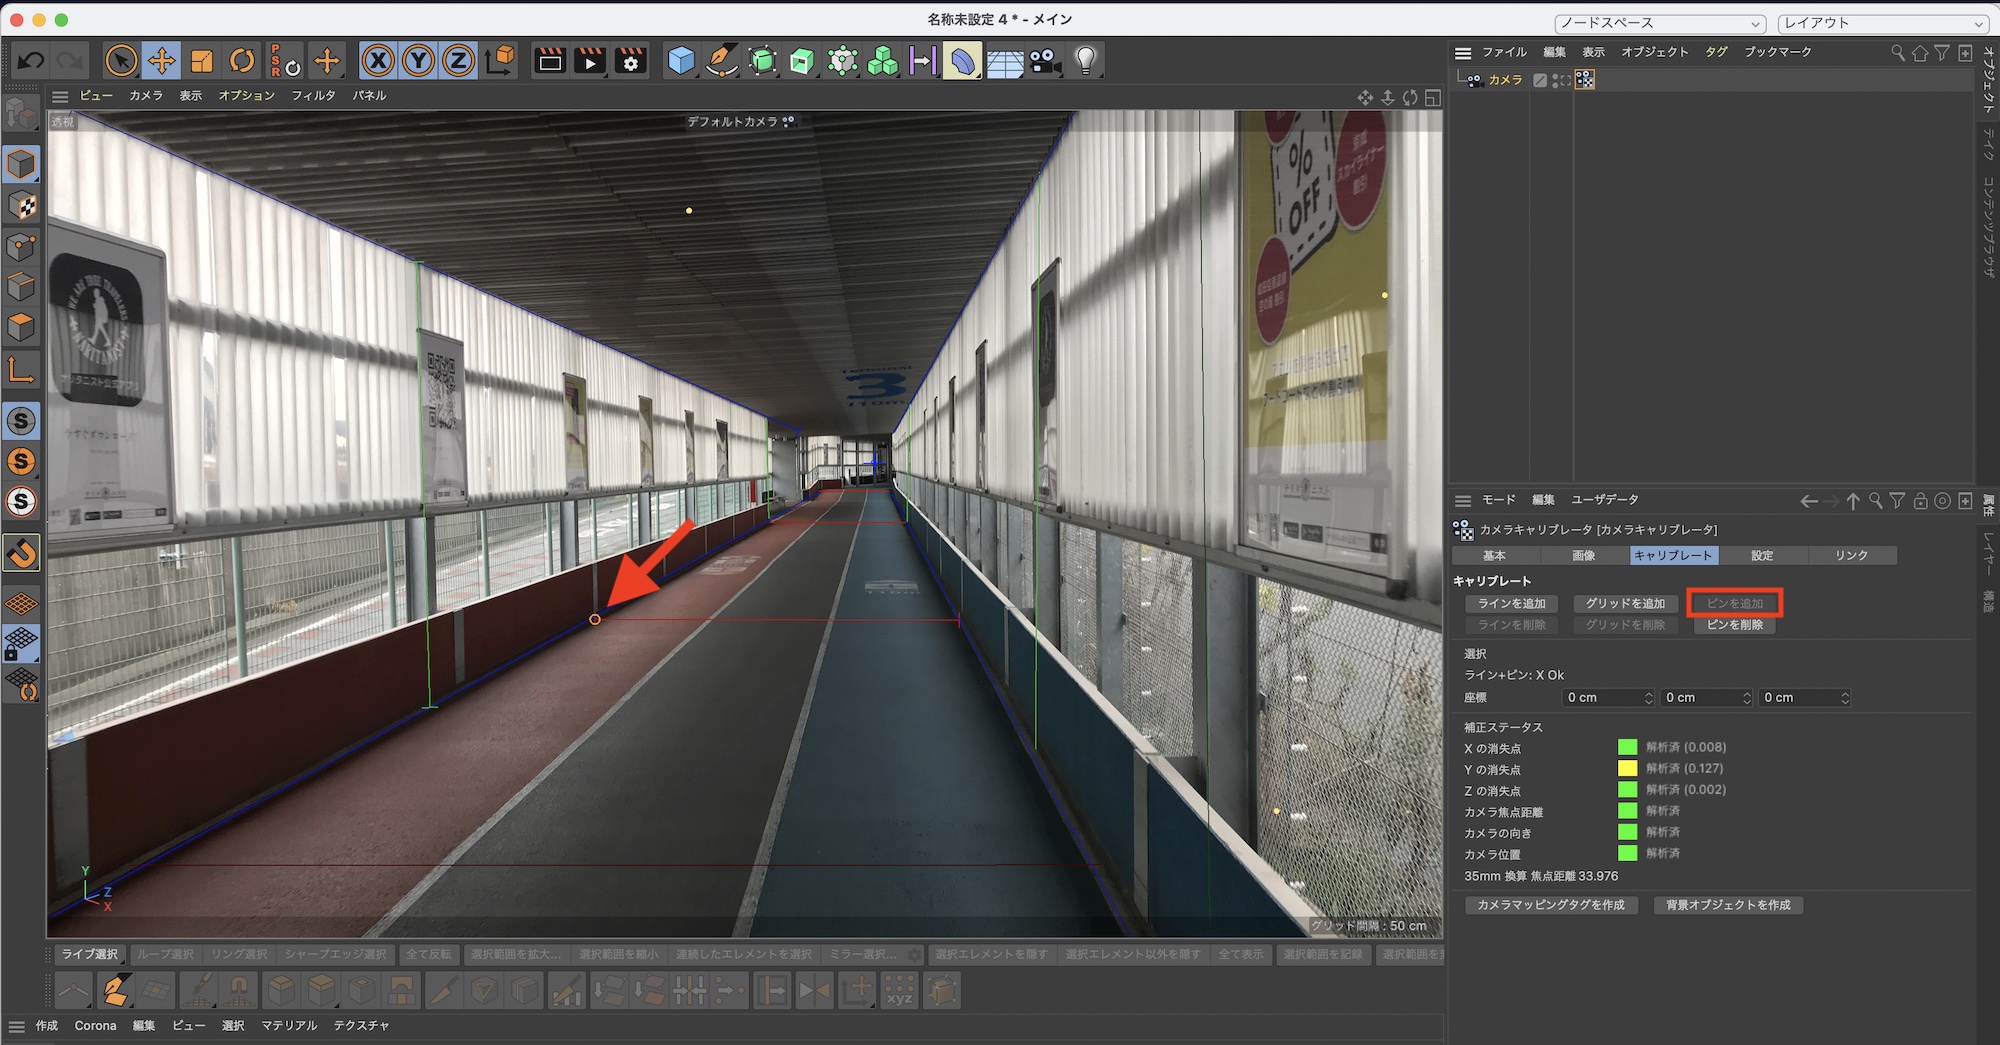Click the spline pen tool icon
This screenshot has width=2000, height=1045.
(x=721, y=61)
